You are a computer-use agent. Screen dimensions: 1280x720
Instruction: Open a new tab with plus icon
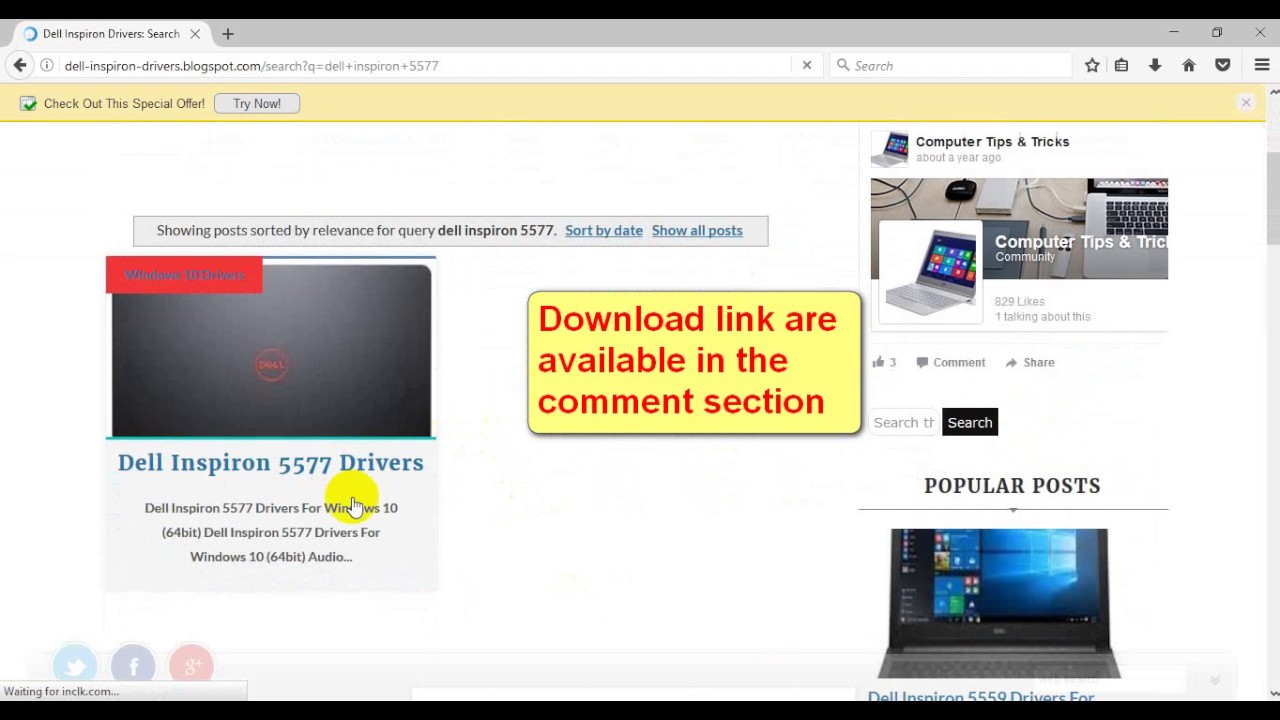click(x=228, y=34)
